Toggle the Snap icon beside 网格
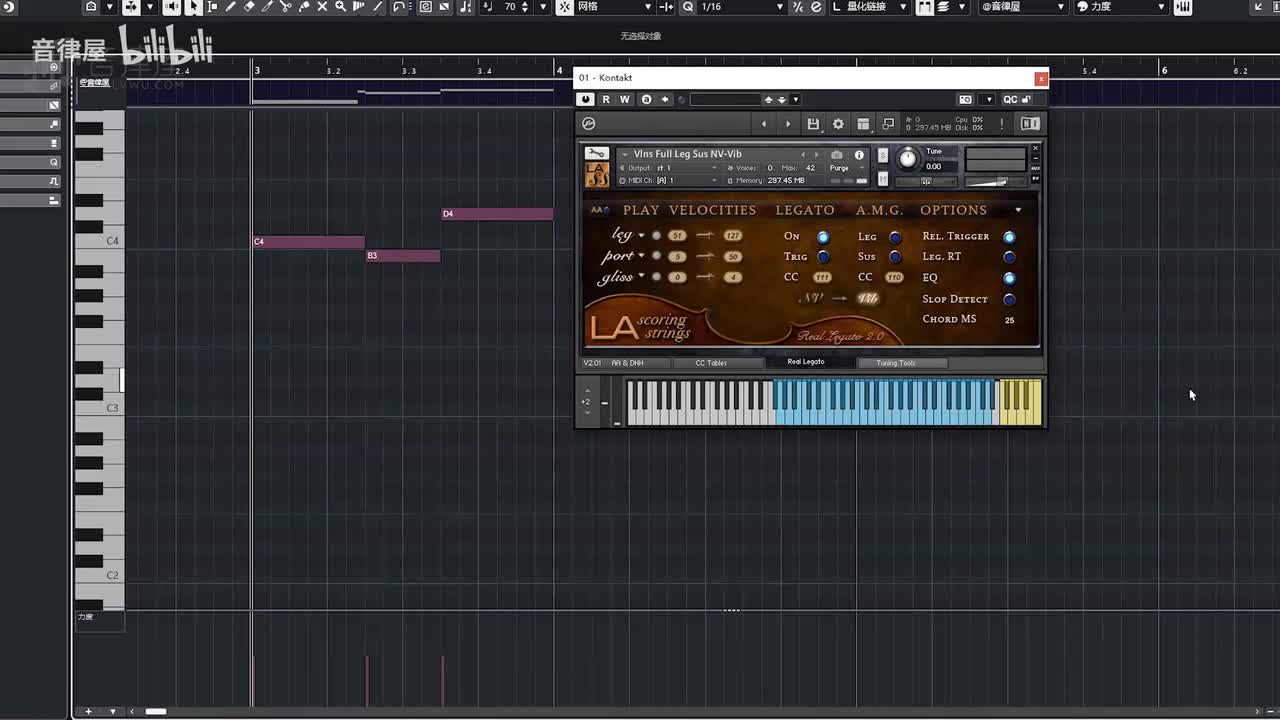This screenshot has height=720, width=1280. pos(564,7)
